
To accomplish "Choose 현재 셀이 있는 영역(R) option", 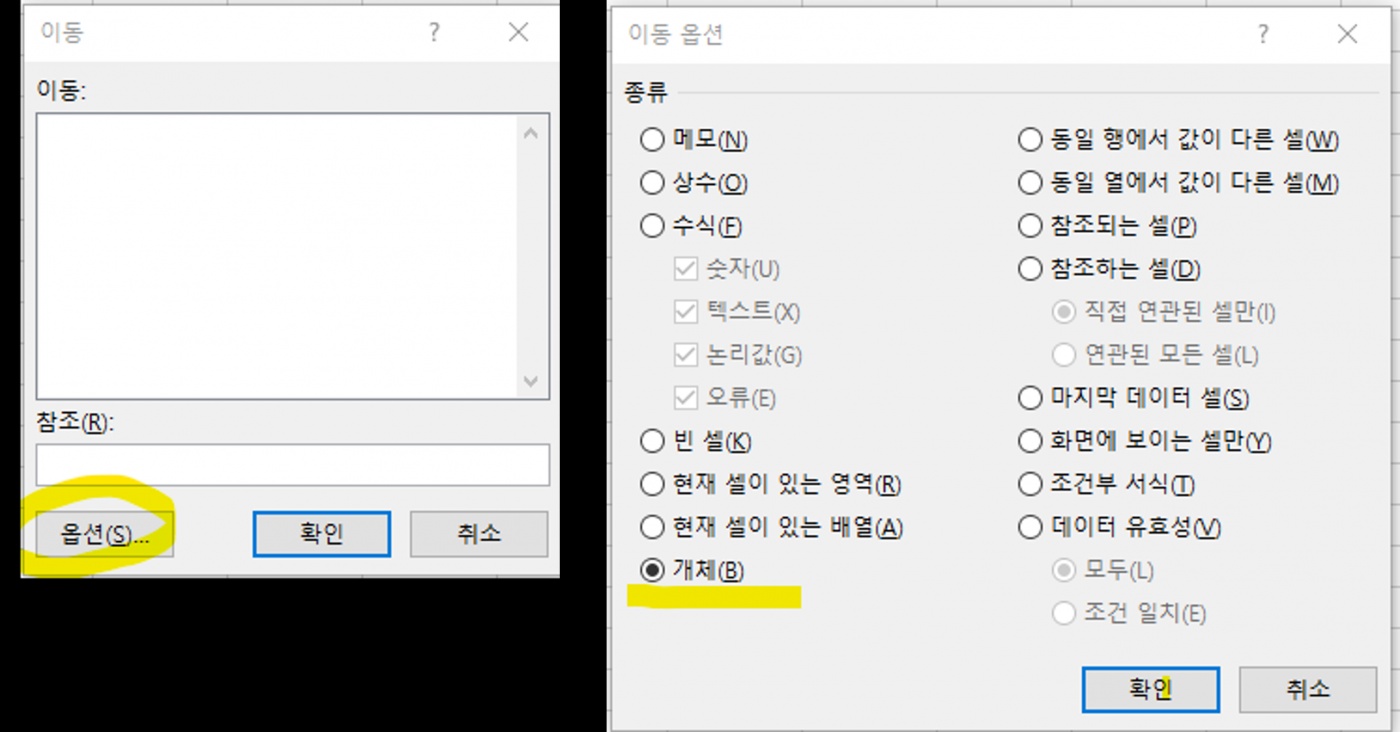I will [652, 485].
